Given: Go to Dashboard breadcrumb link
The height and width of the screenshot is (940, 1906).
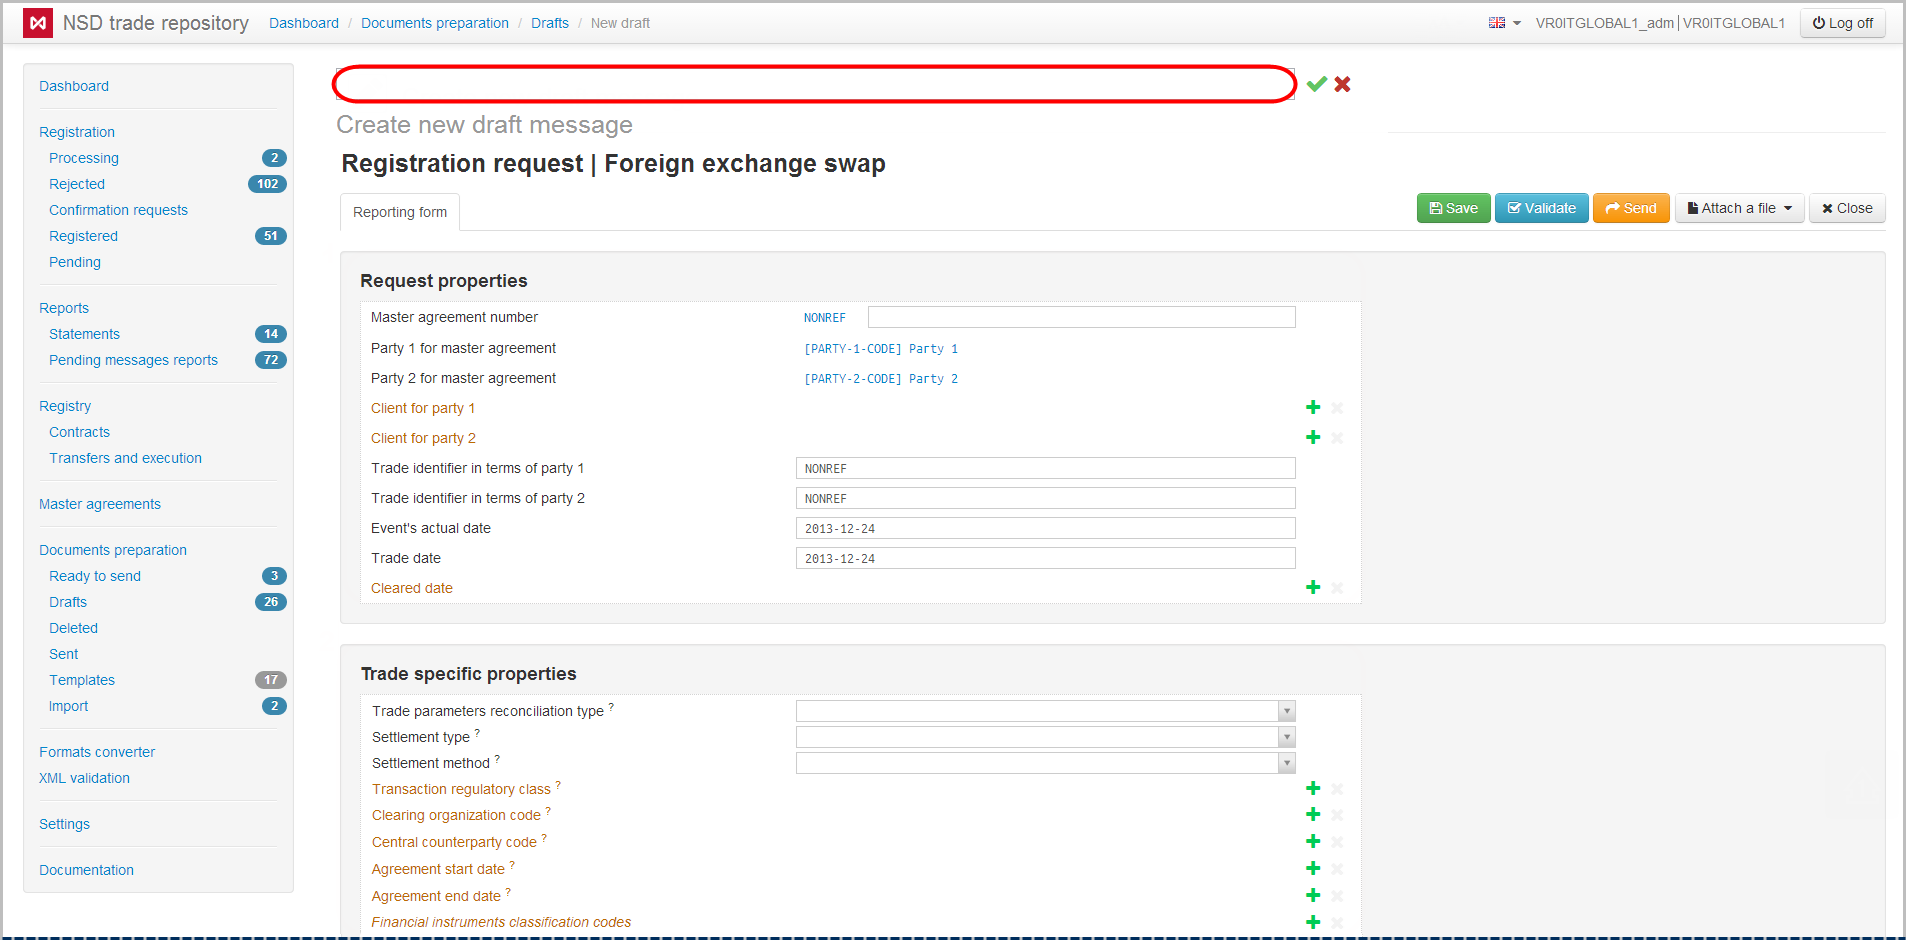Looking at the screenshot, I should click(x=304, y=23).
